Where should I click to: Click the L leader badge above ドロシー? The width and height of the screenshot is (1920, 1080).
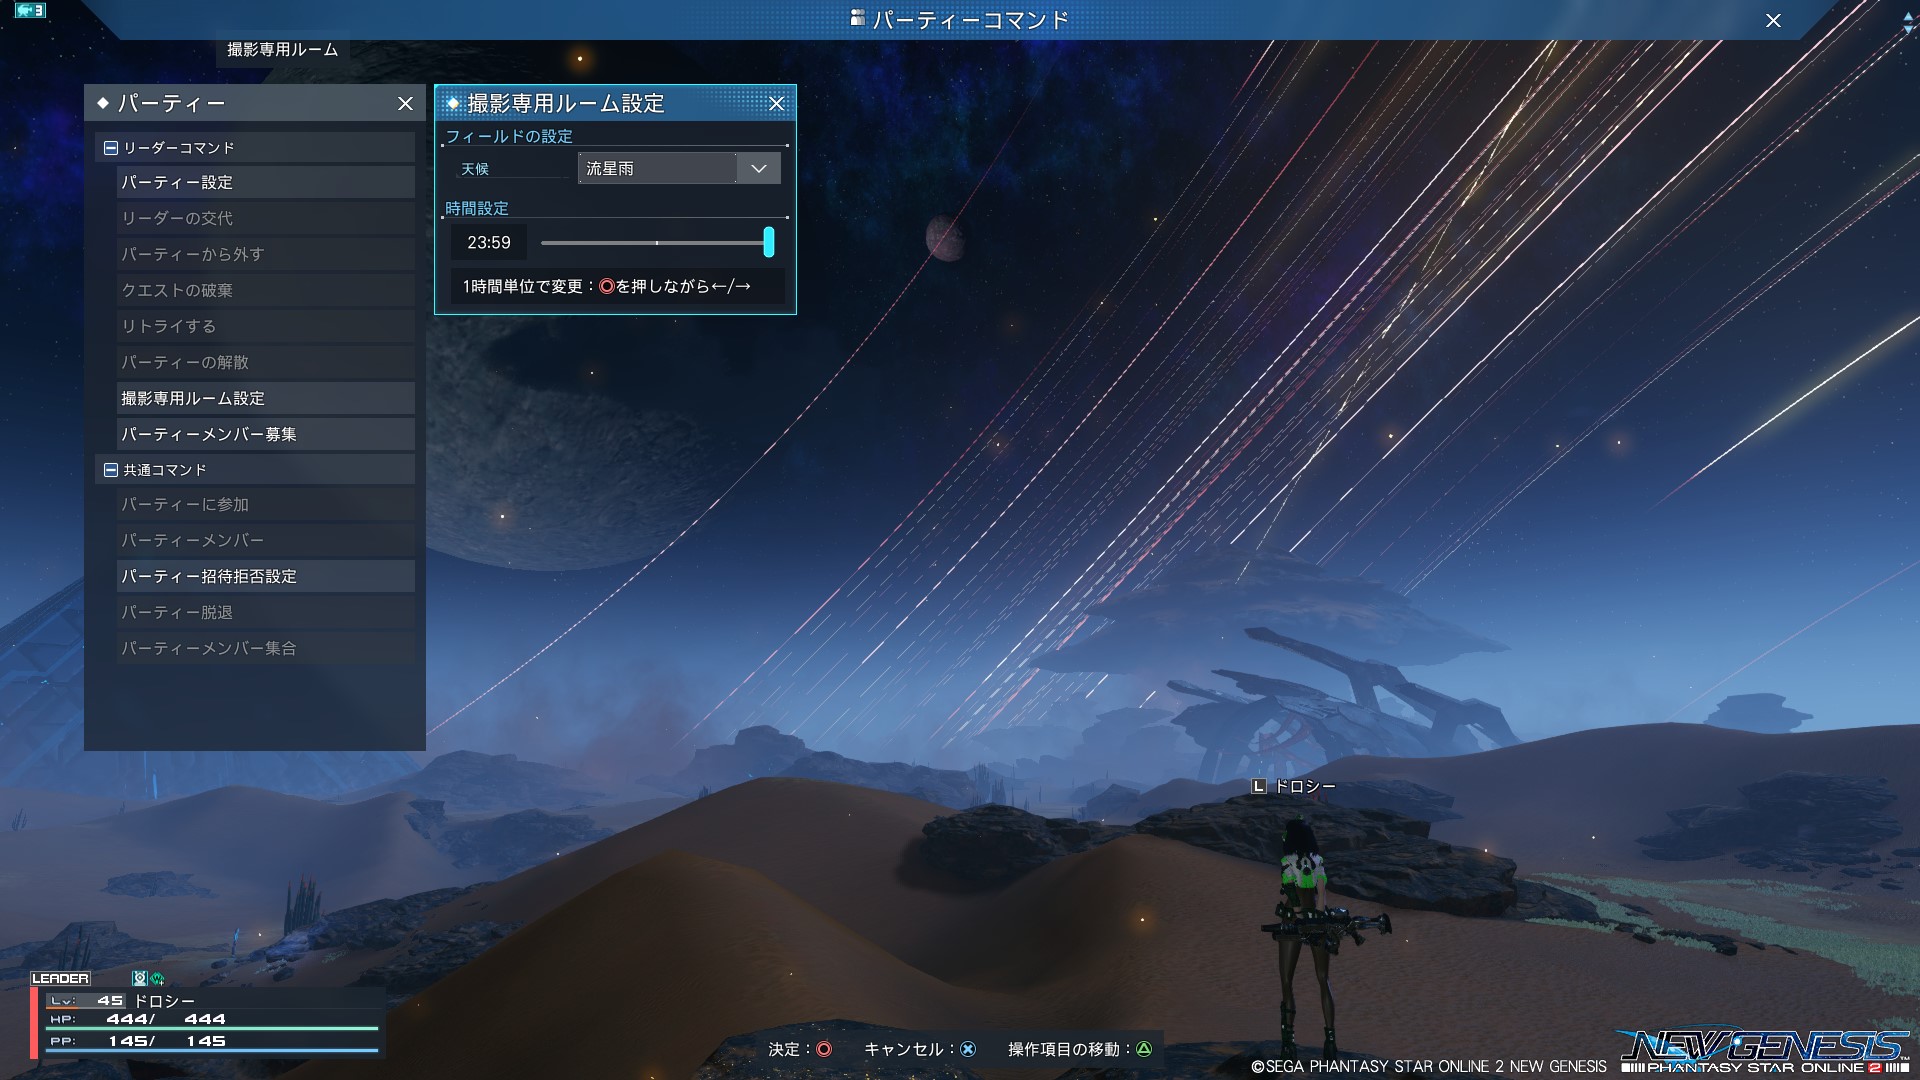click(1259, 786)
